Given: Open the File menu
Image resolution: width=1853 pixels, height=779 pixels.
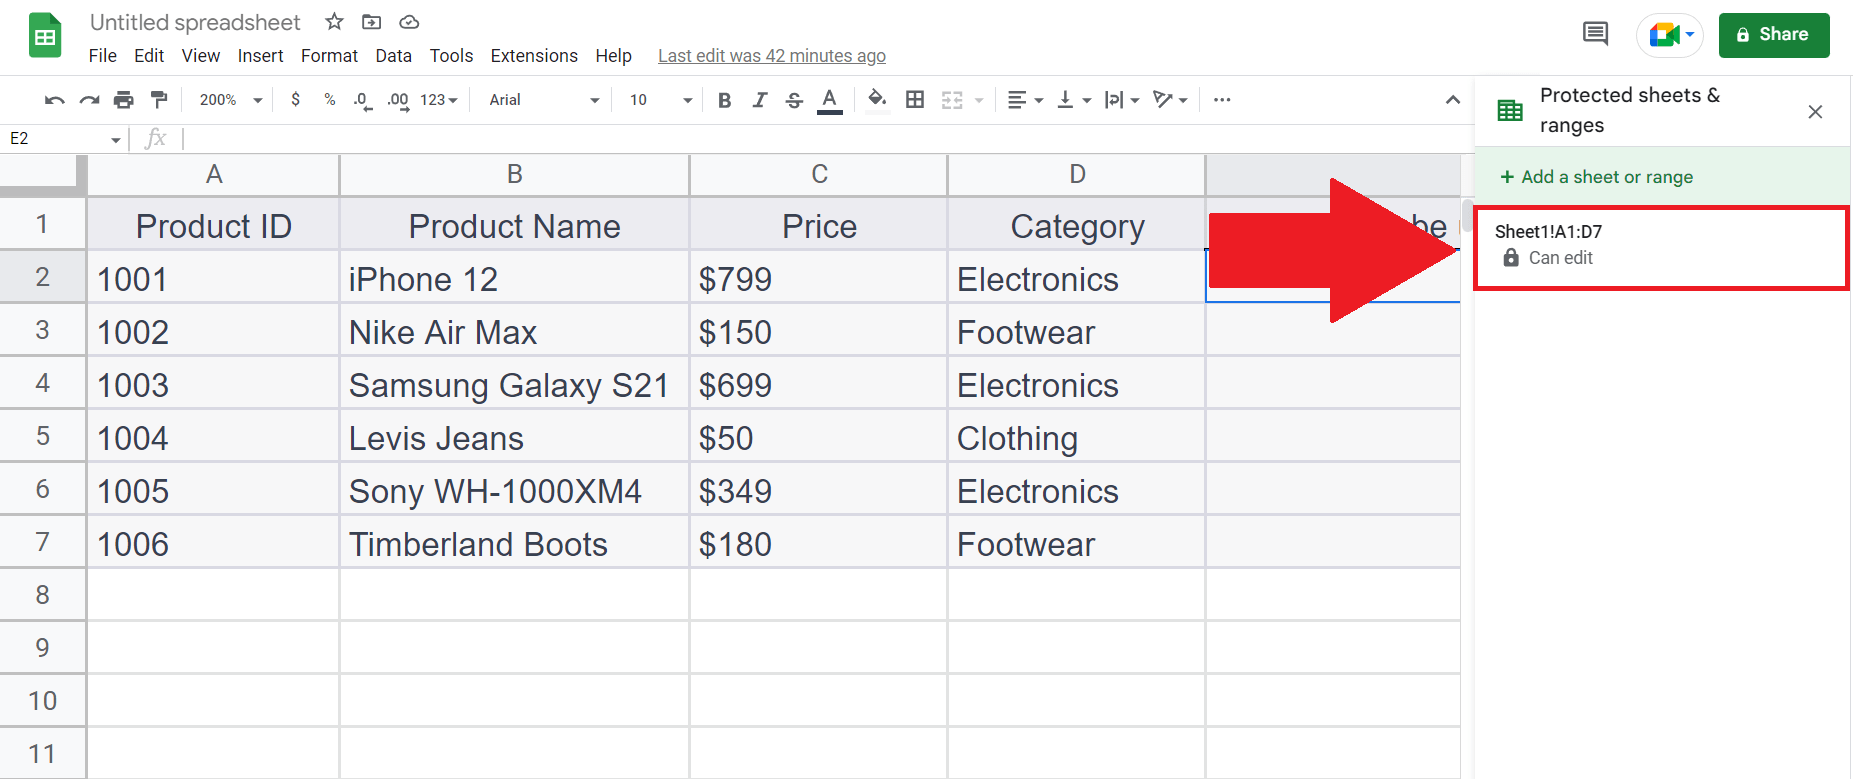Looking at the screenshot, I should tap(102, 56).
